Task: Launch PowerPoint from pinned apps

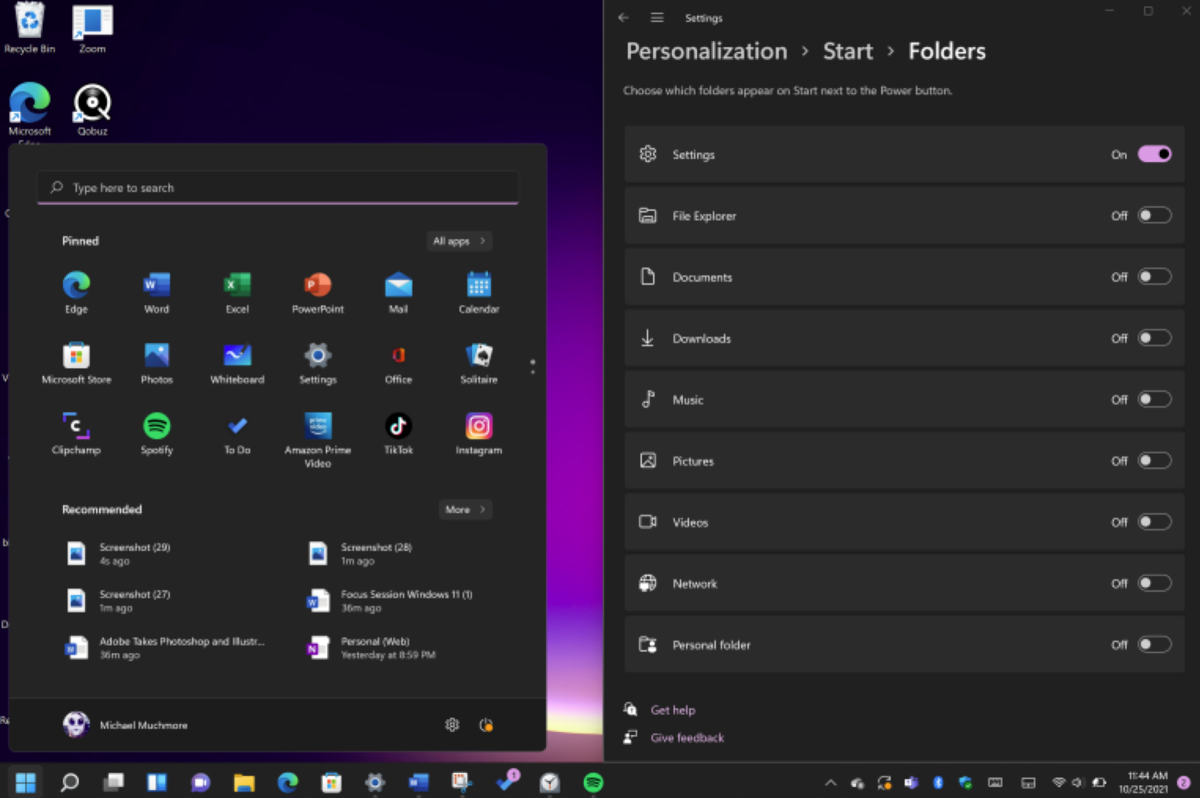Action: click(318, 292)
